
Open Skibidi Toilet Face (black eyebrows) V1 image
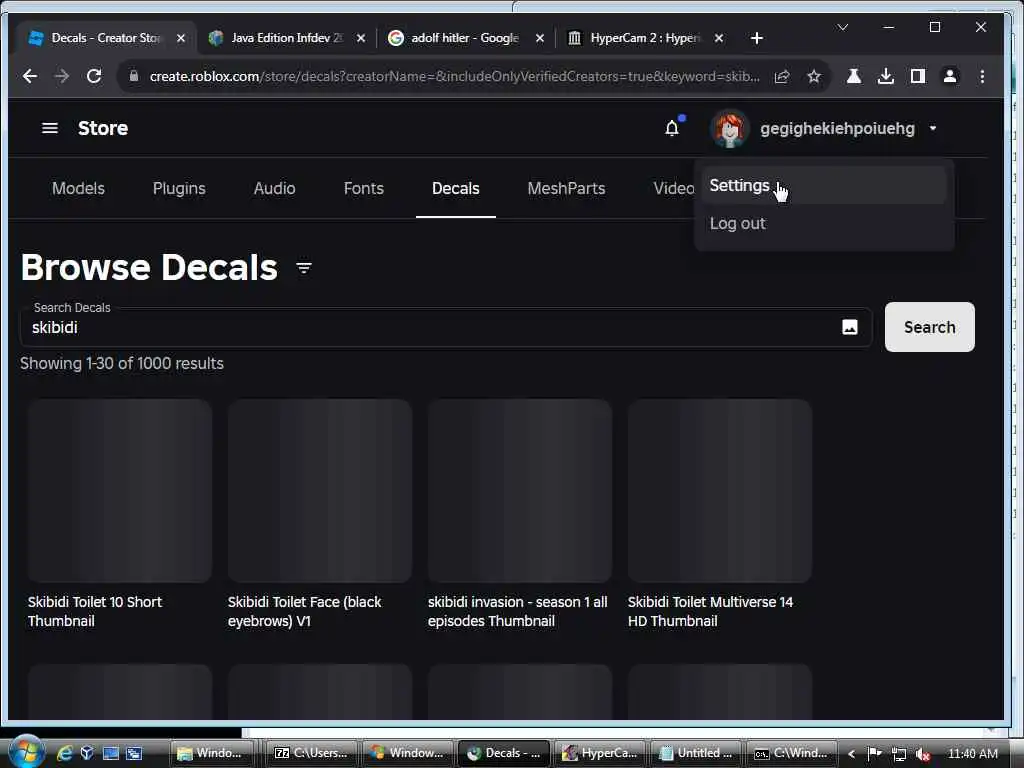[x=320, y=490]
